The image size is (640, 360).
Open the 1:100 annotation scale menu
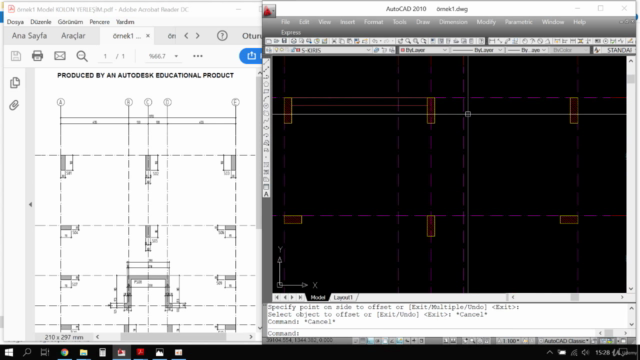pos(510,340)
